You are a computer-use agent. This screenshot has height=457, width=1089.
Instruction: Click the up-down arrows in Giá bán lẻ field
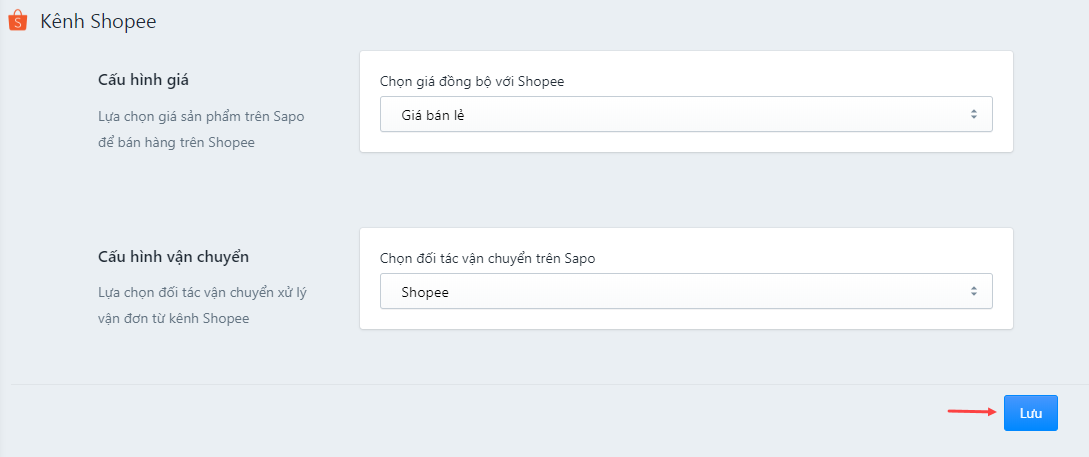pyautogui.click(x=974, y=114)
